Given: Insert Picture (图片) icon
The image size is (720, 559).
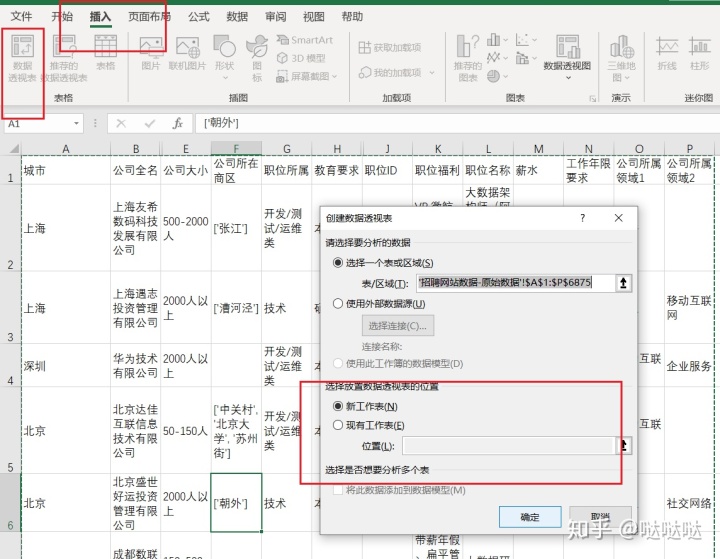Looking at the screenshot, I should pyautogui.click(x=151, y=53).
